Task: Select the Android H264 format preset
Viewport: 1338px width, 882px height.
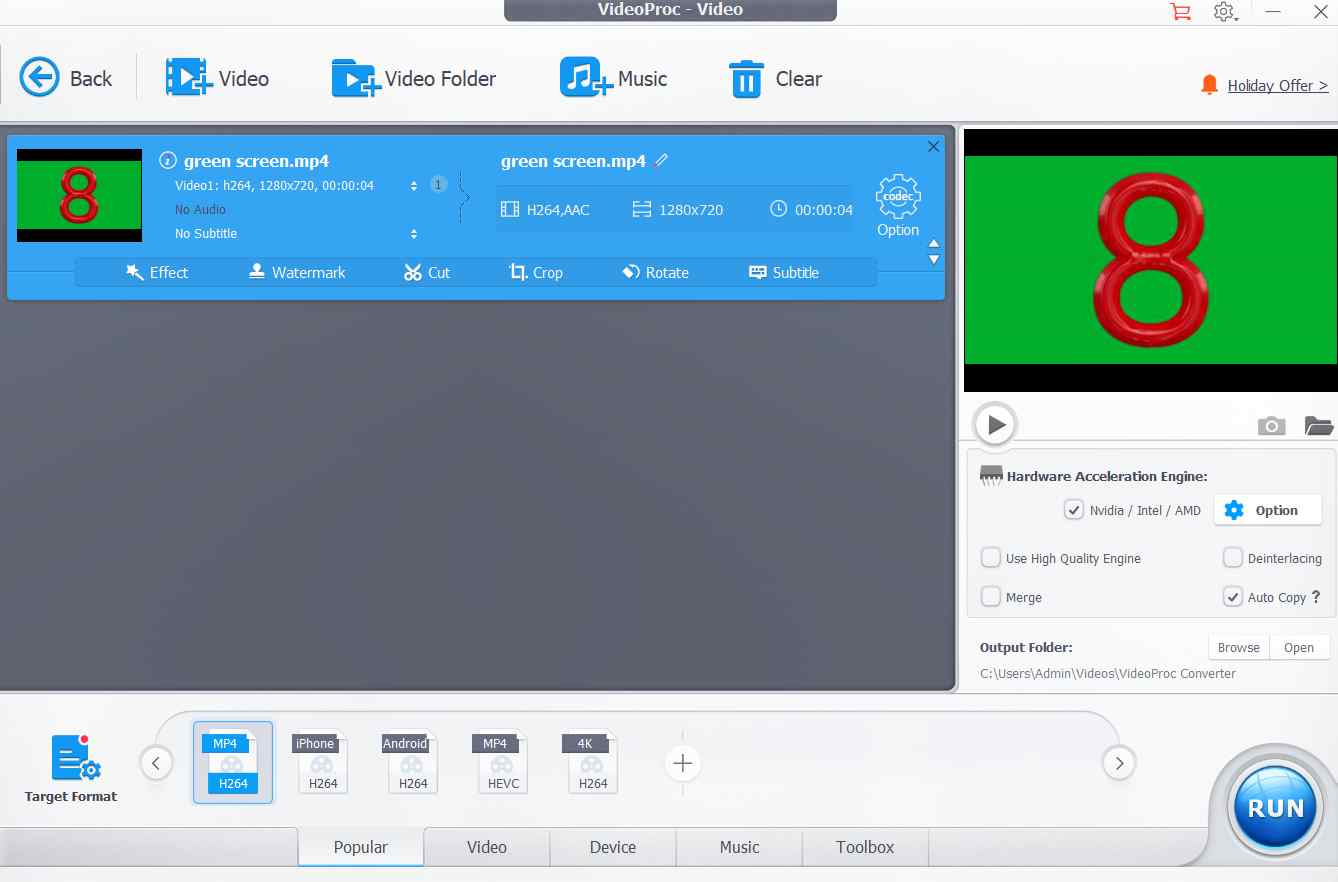Action: [x=411, y=763]
